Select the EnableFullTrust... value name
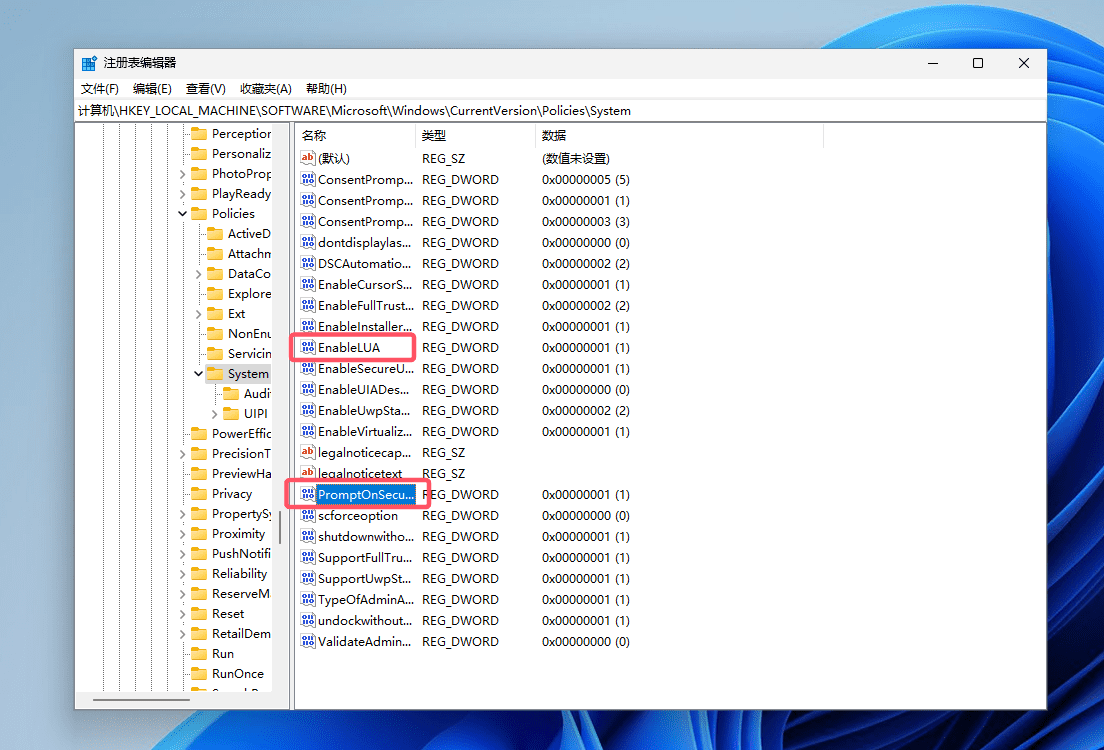Viewport: 1104px width, 750px height. pos(365,306)
